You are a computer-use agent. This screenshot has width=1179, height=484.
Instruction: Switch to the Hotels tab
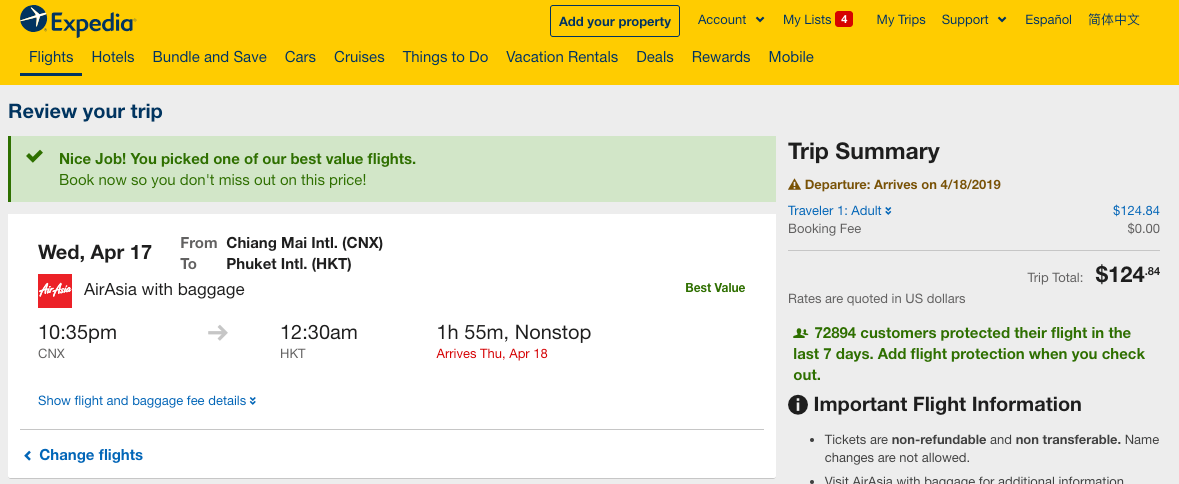pyautogui.click(x=113, y=57)
